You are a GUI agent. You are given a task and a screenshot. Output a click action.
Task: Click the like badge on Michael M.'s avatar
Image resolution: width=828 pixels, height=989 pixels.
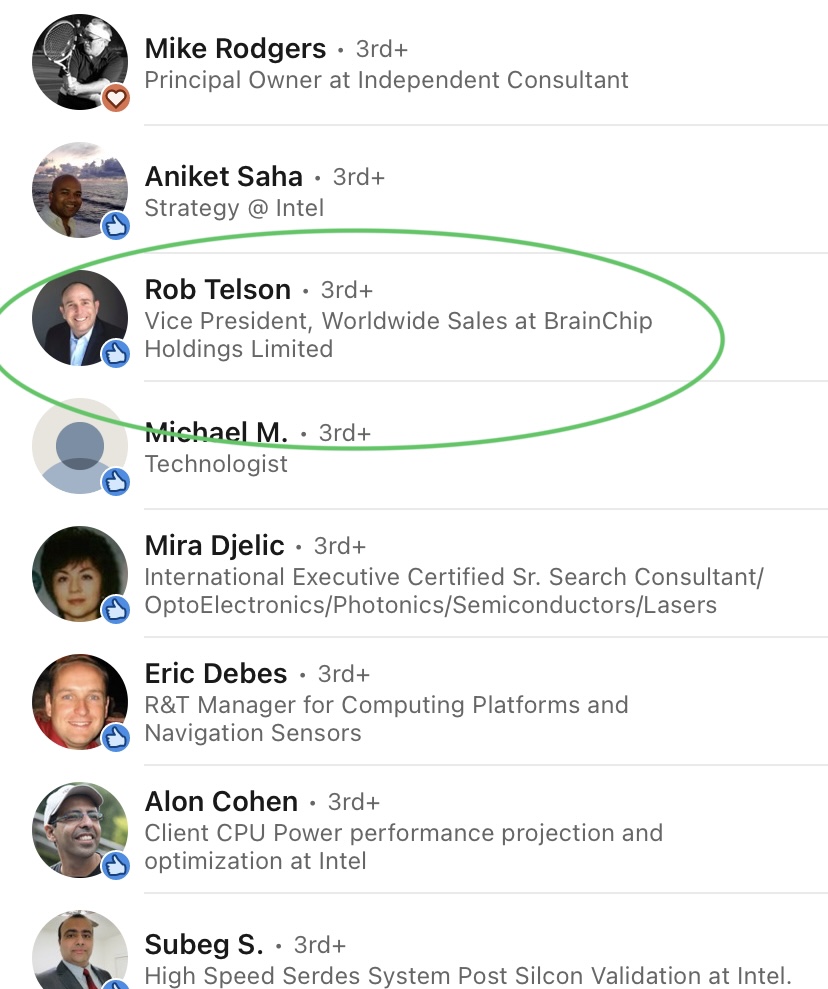coord(116,481)
